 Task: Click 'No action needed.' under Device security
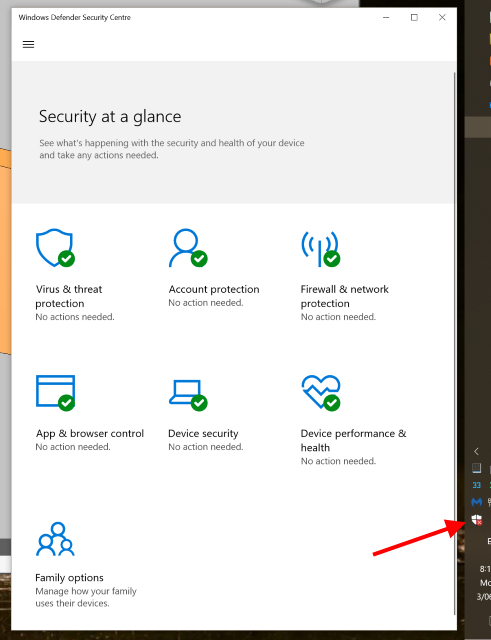(206, 447)
